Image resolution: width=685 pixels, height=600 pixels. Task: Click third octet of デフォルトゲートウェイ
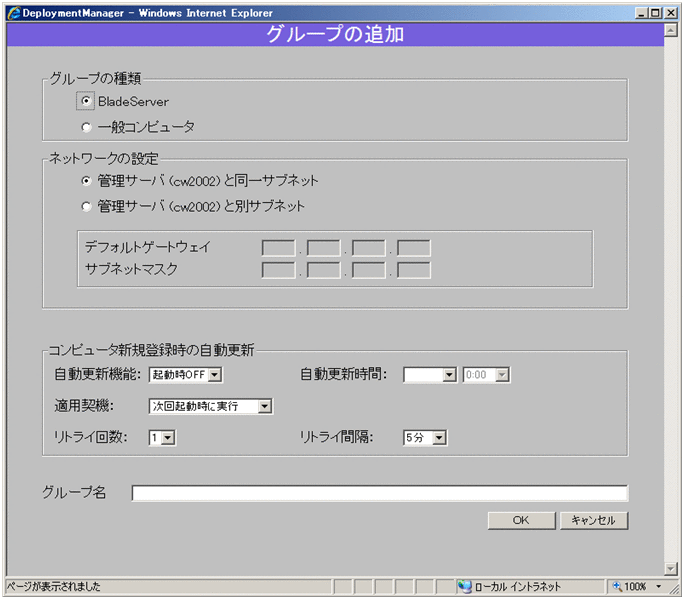tap(369, 248)
